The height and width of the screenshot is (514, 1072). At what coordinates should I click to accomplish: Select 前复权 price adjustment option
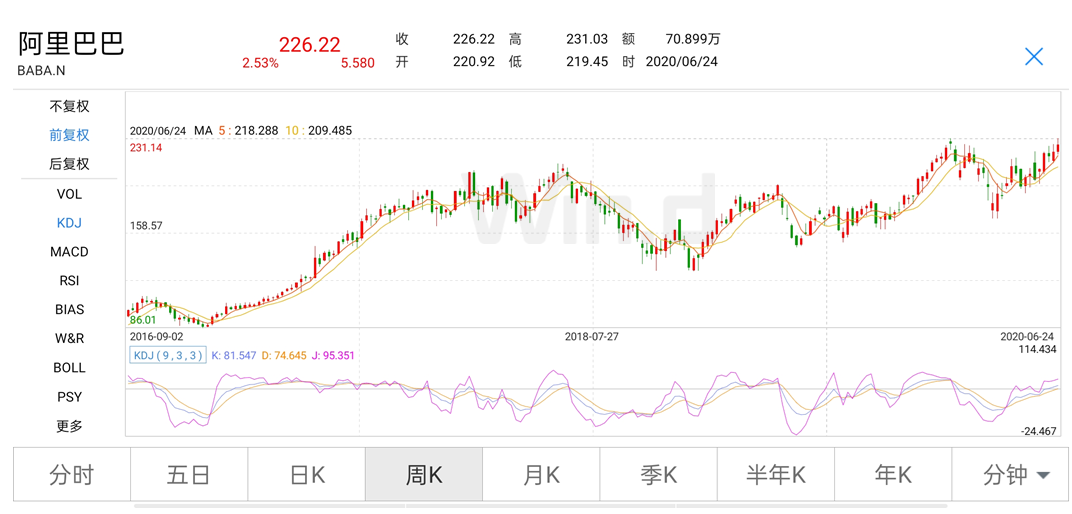[x=69, y=135]
